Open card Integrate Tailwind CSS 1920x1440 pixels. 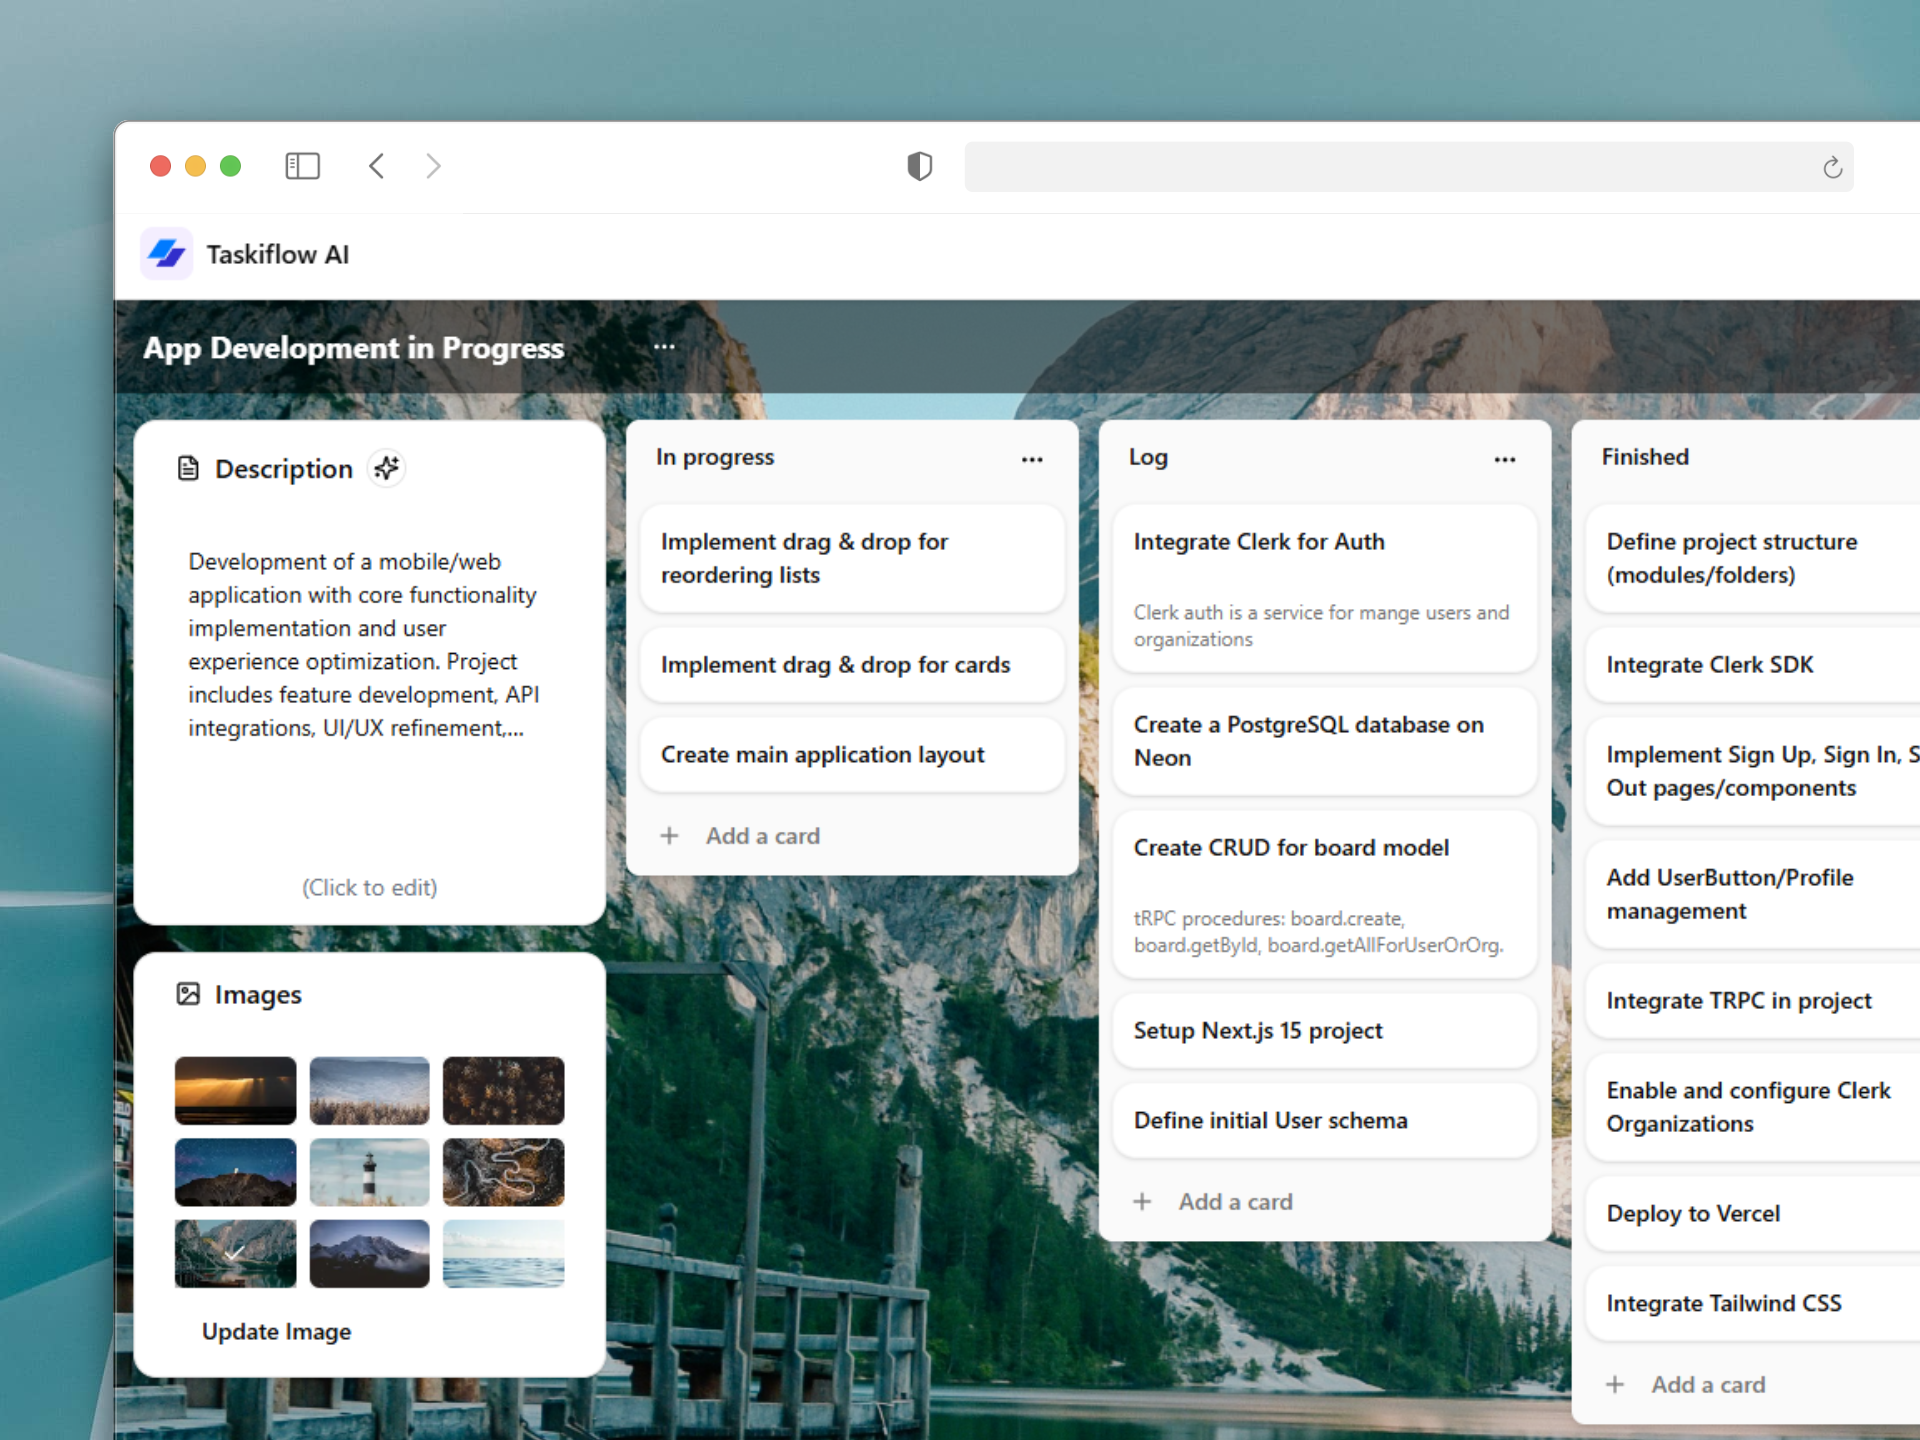pyautogui.click(x=1753, y=1304)
